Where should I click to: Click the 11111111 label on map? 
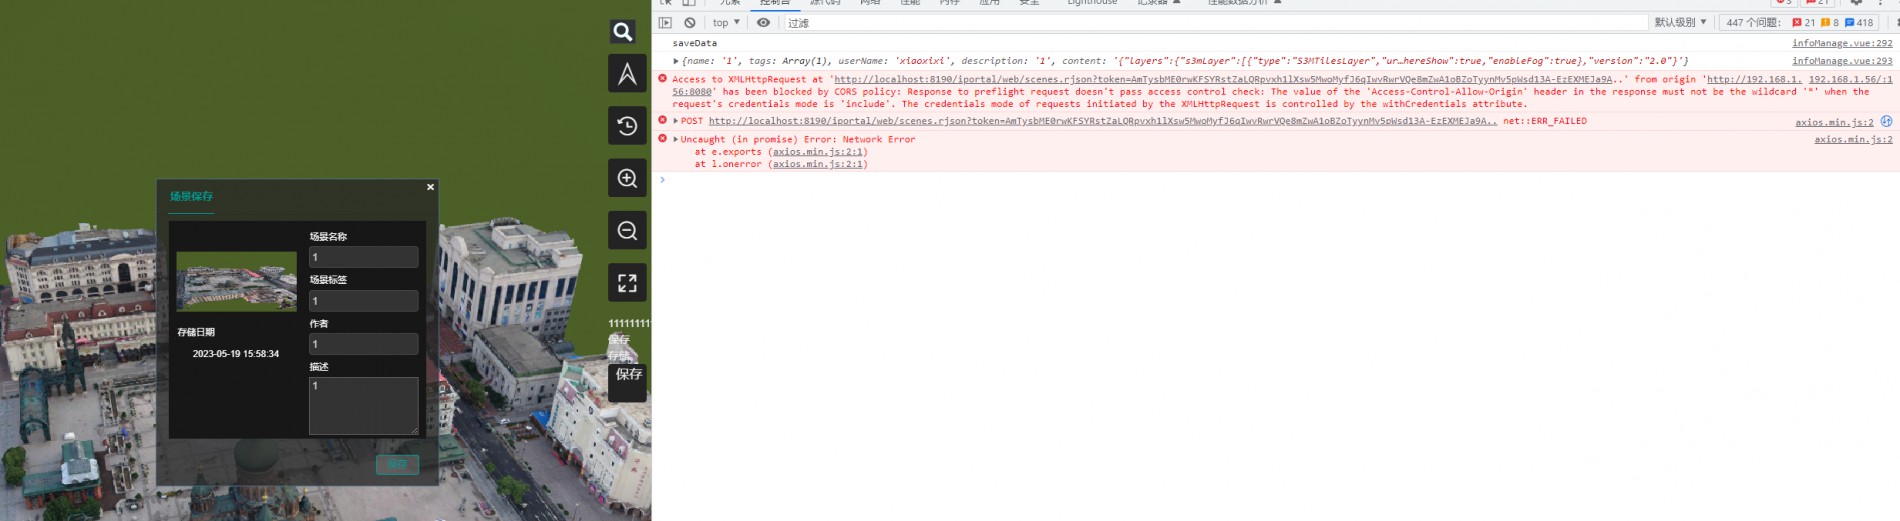pos(629,323)
